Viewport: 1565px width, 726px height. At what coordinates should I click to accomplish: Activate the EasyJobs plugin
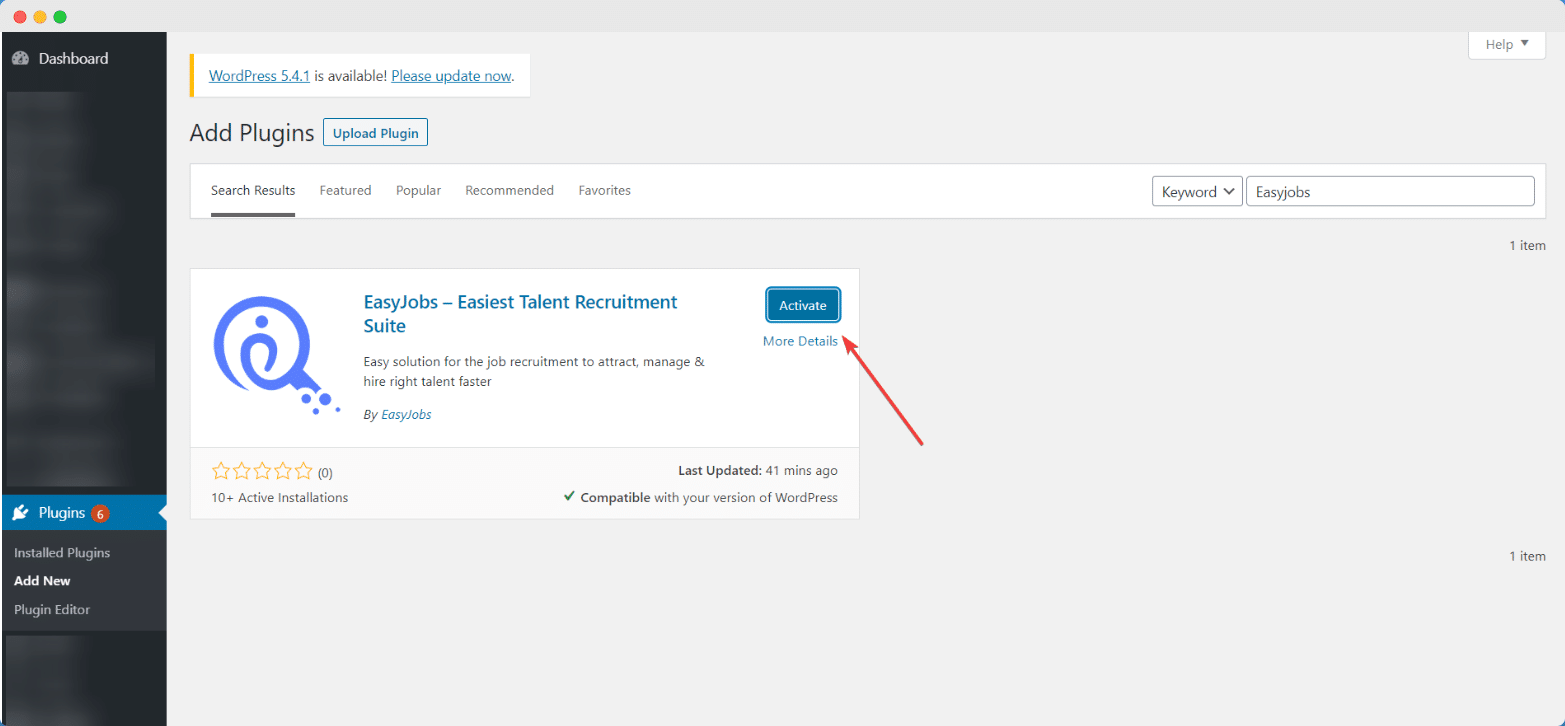click(803, 305)
